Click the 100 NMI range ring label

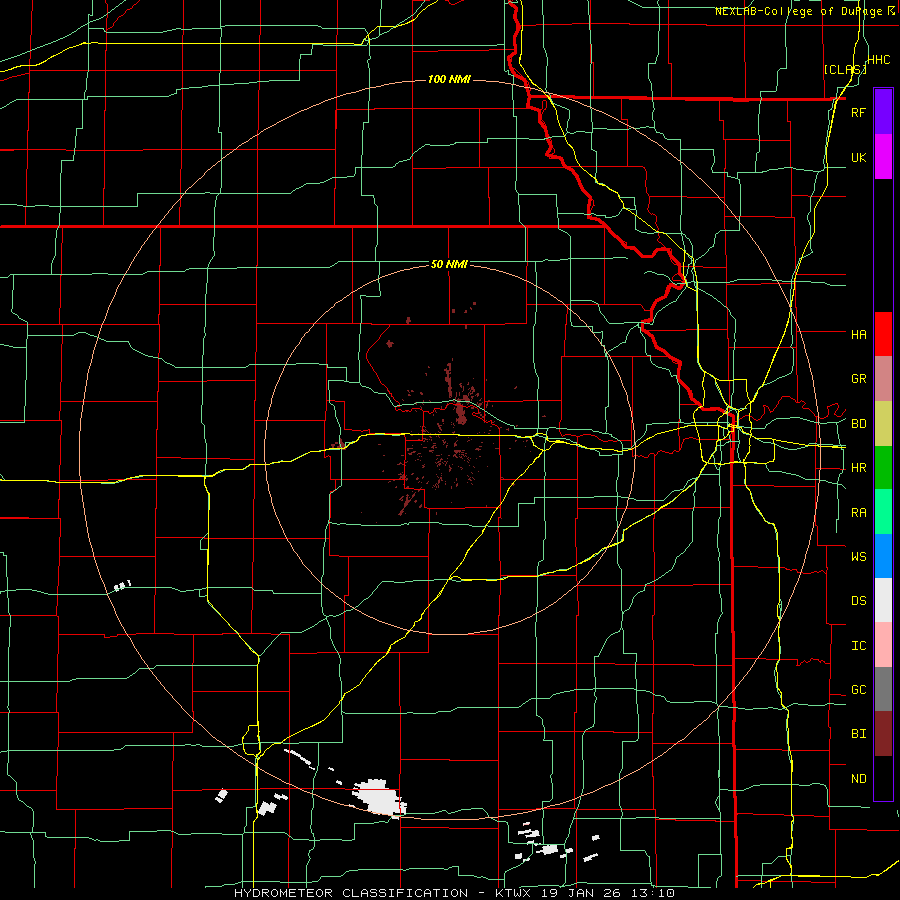[449, 79]
